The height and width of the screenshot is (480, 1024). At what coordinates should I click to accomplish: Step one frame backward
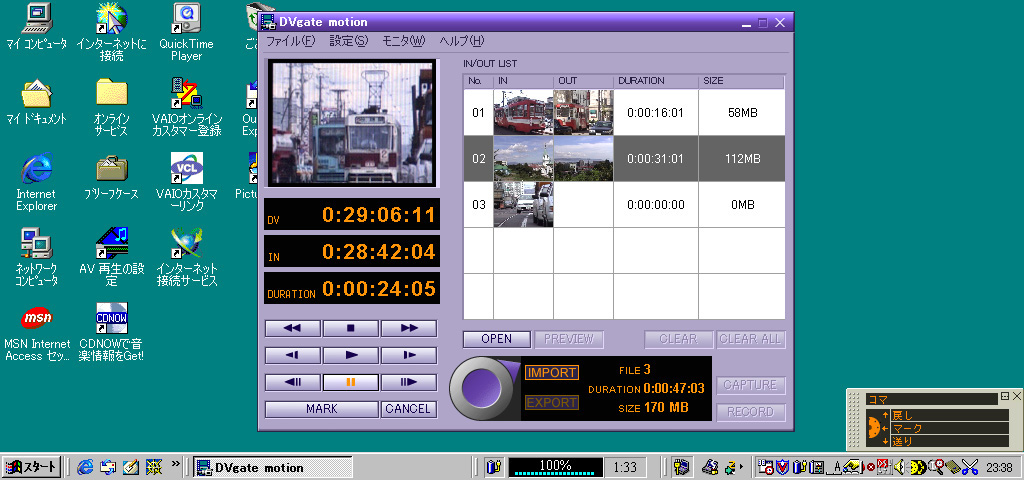[x=293, y=382]
